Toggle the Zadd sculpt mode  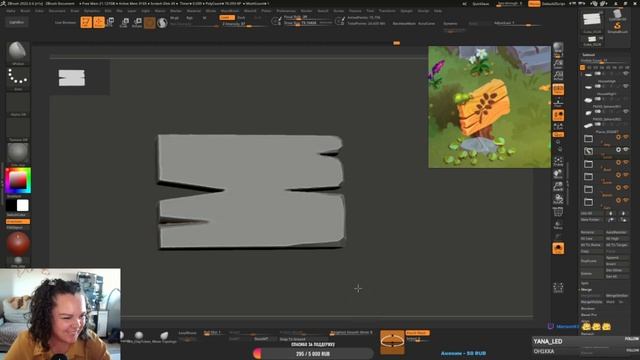pyautogui.click(x=226, y=18)
